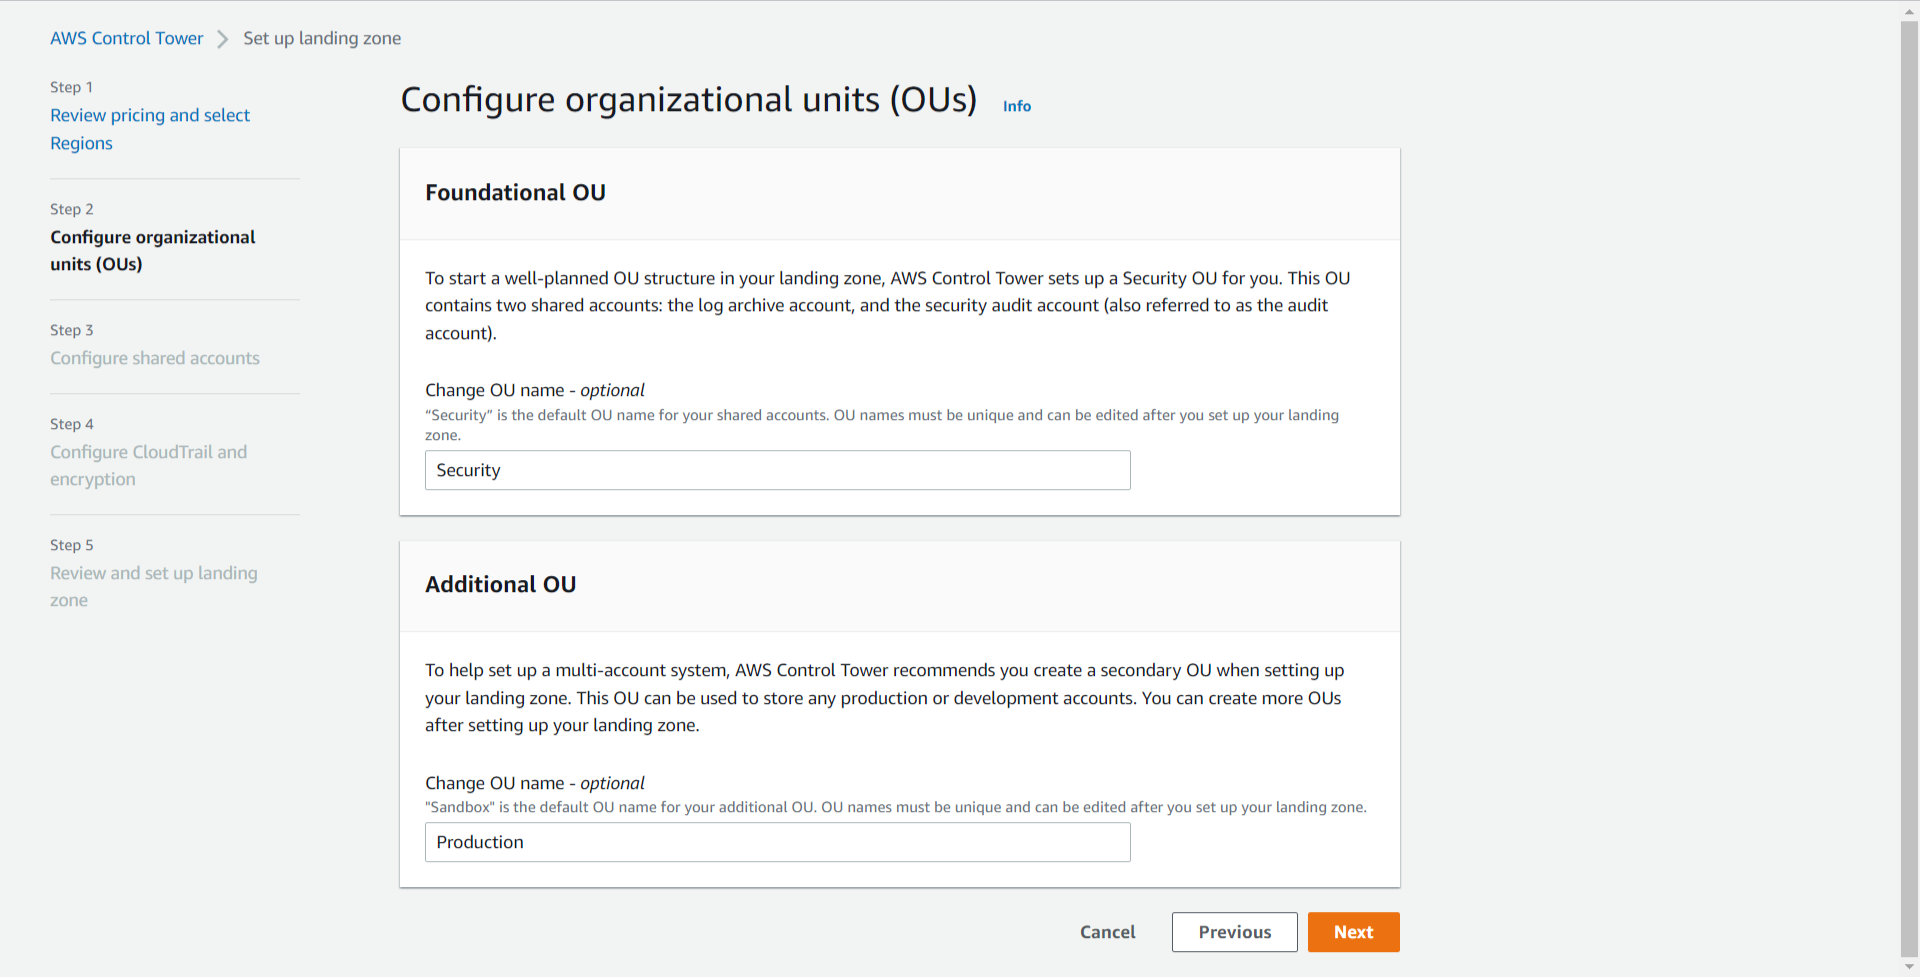Click the scrollbar down arrow
The height and width of the screenshot is (977, 1920).
(x=1909, y=968)
